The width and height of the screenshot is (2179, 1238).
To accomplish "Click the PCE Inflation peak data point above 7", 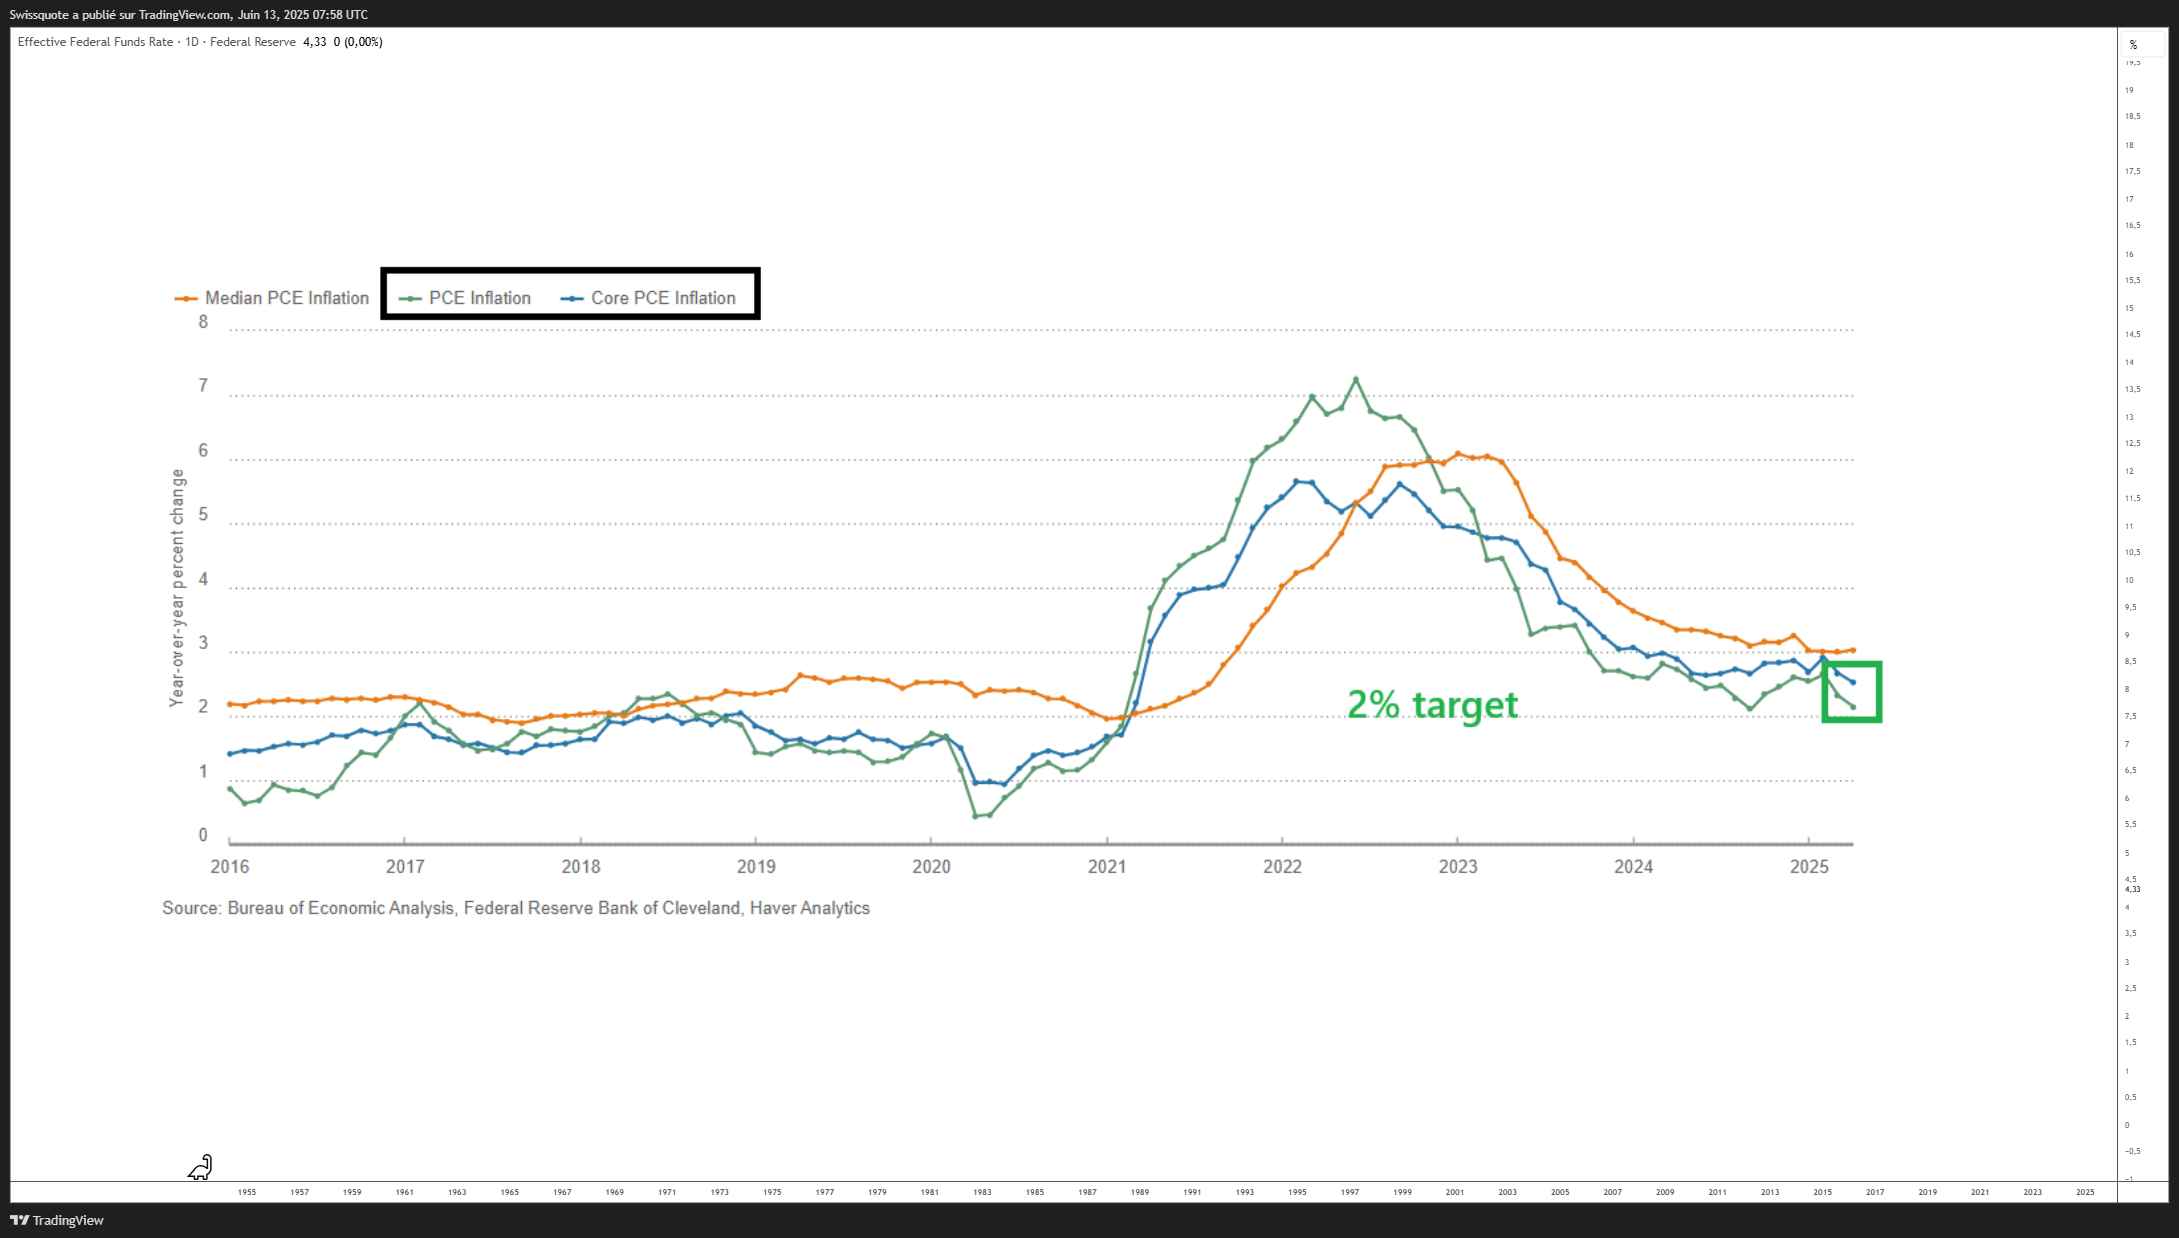I will click(x=1356, y=379).
